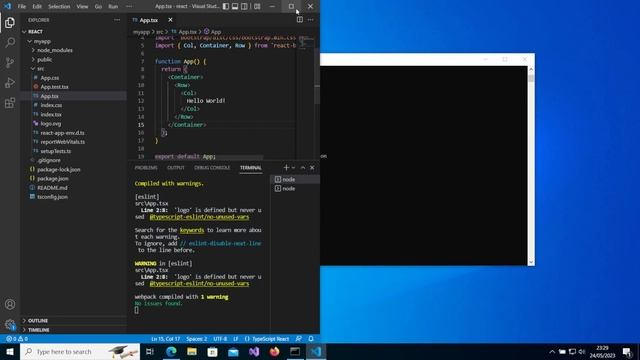Open the Selection menu
Screen dimensions: 640x360
[59, 7]
